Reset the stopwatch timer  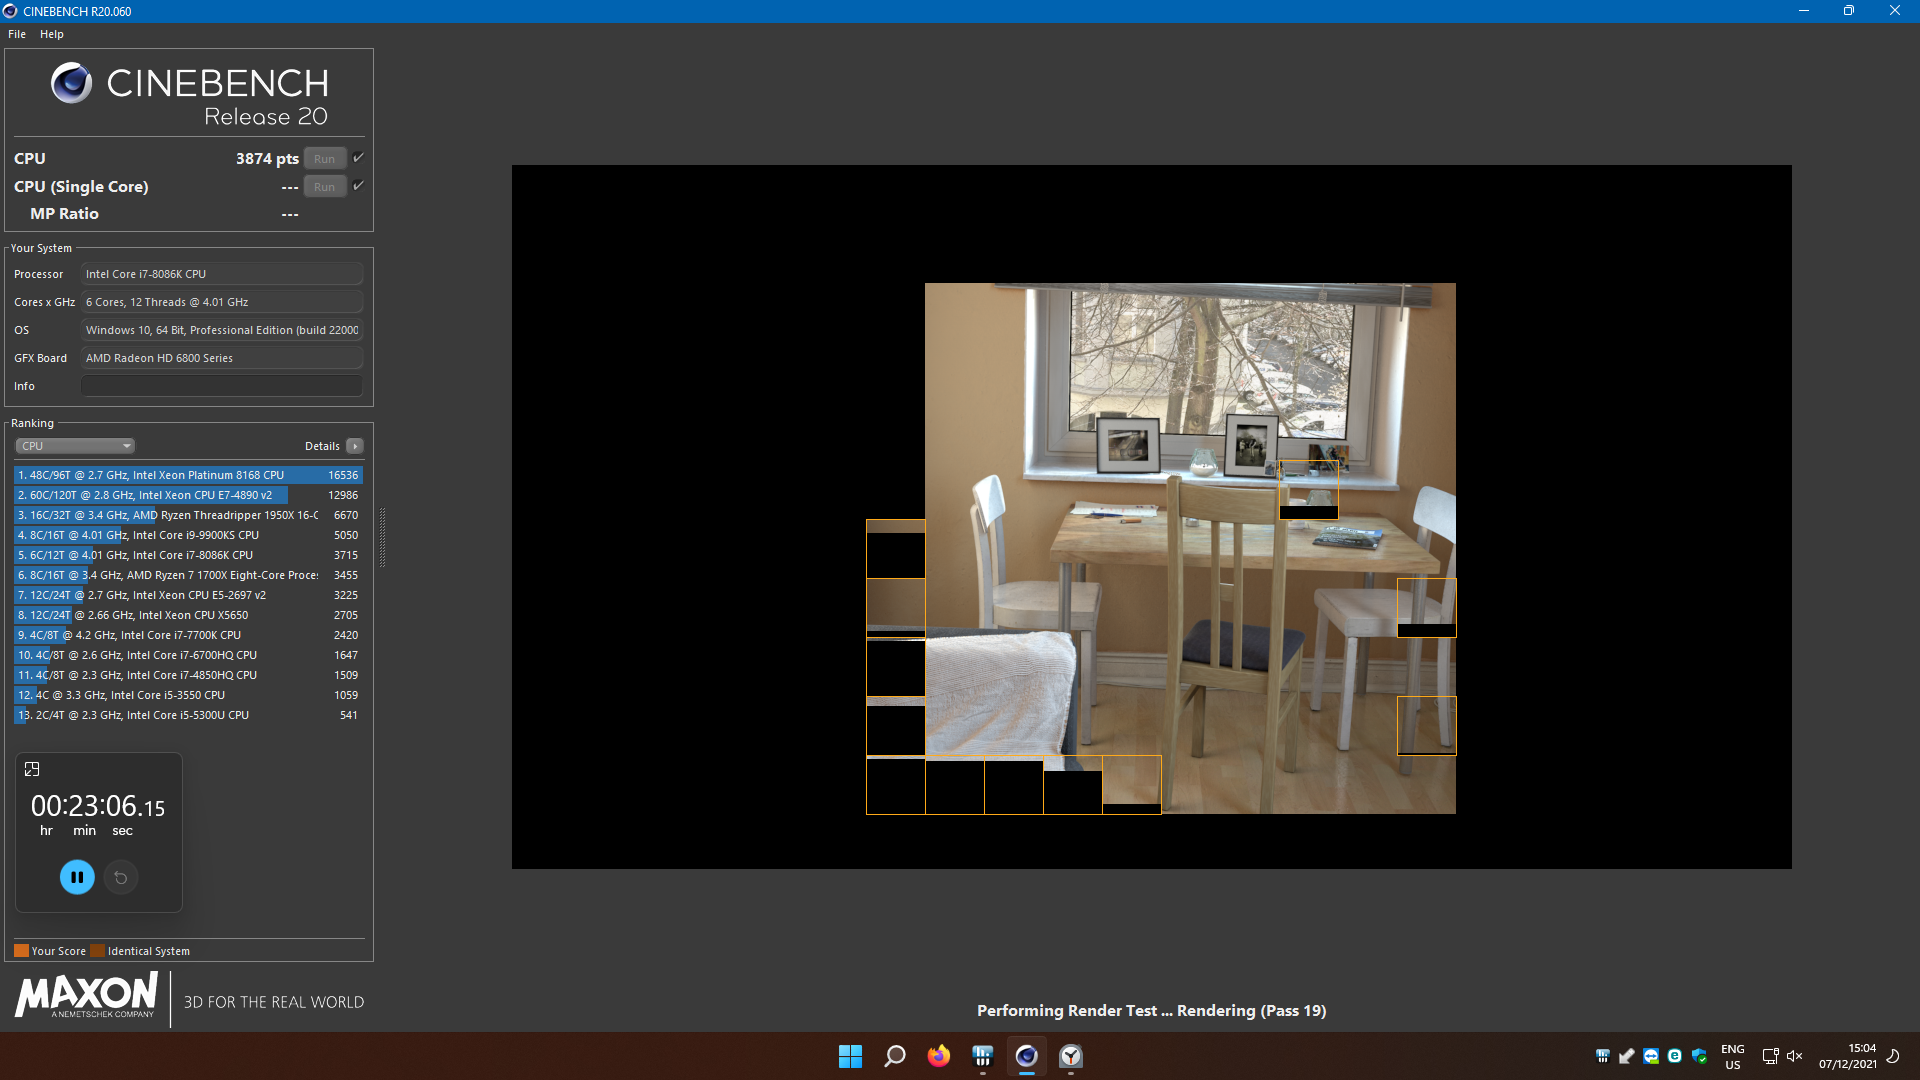(x=121, y=877)
